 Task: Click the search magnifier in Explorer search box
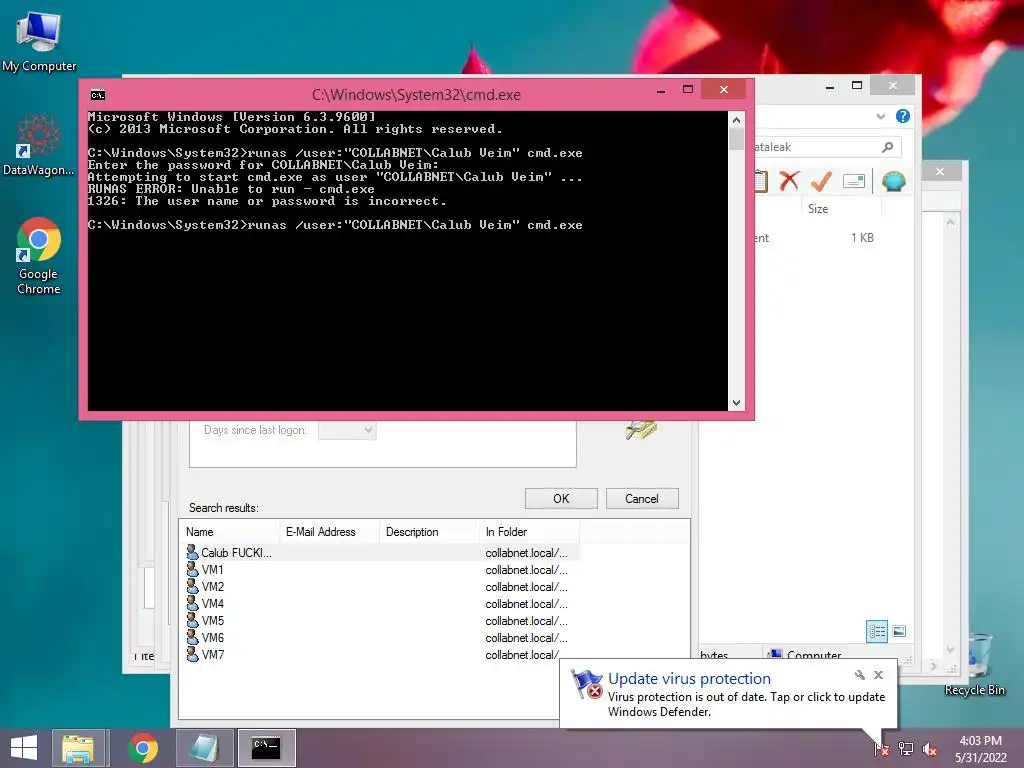coord(887,148)
